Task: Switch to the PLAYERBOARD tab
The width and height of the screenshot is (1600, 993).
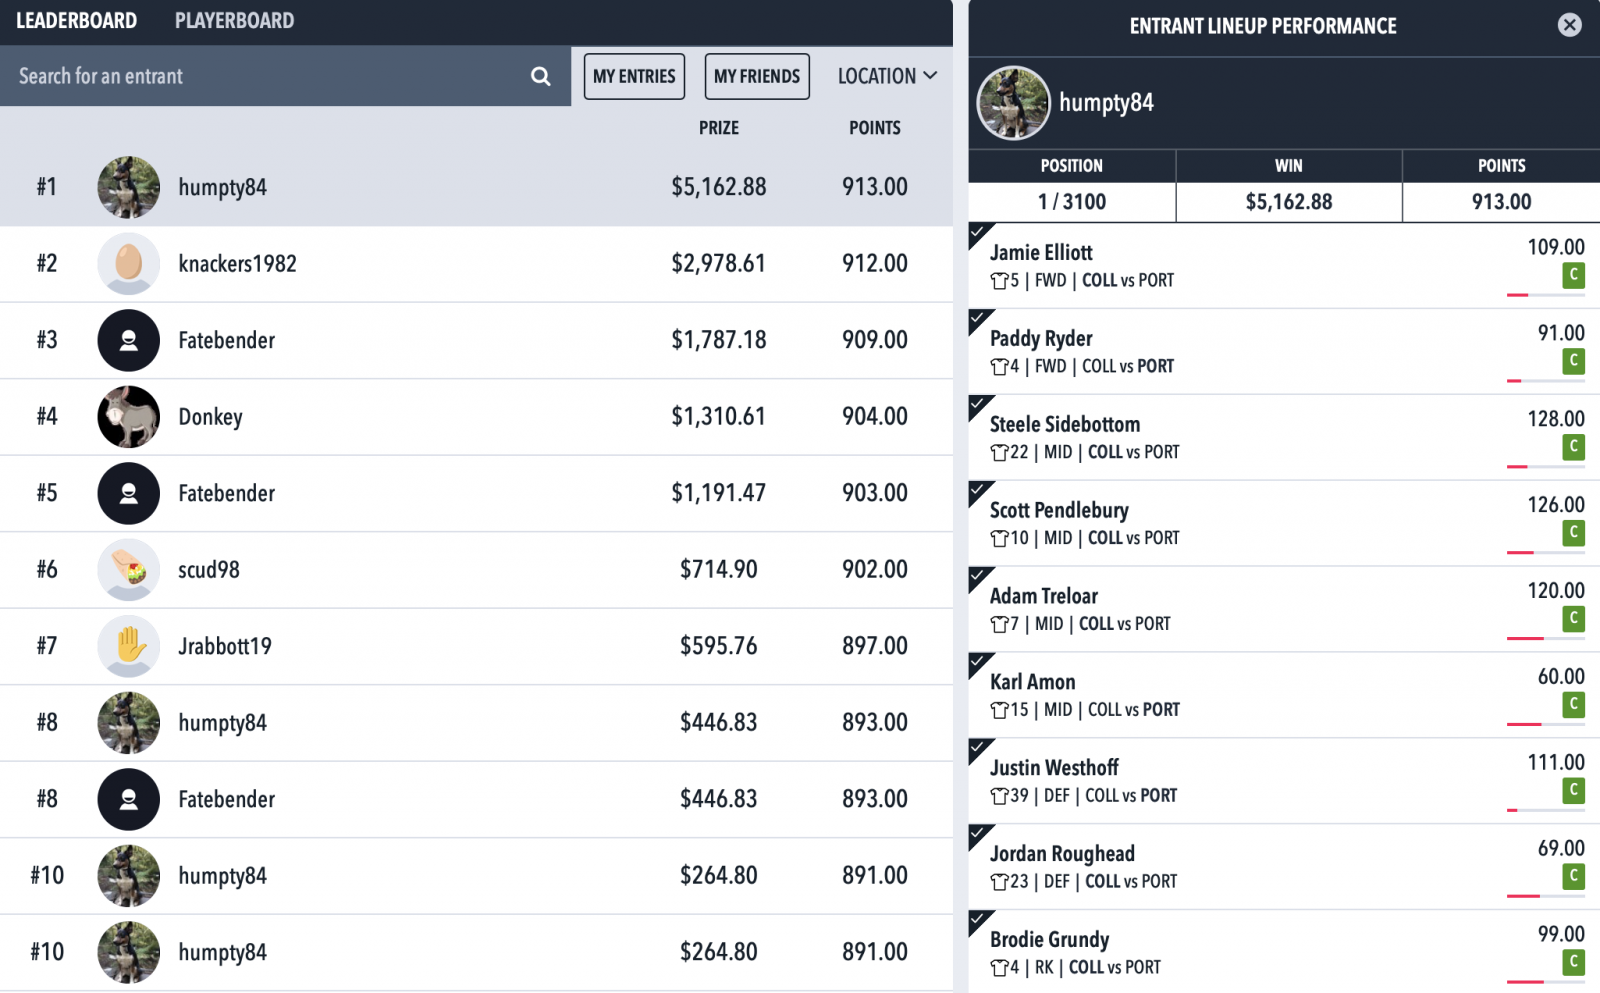Action: pyautogui.click(x=234, y=21)
